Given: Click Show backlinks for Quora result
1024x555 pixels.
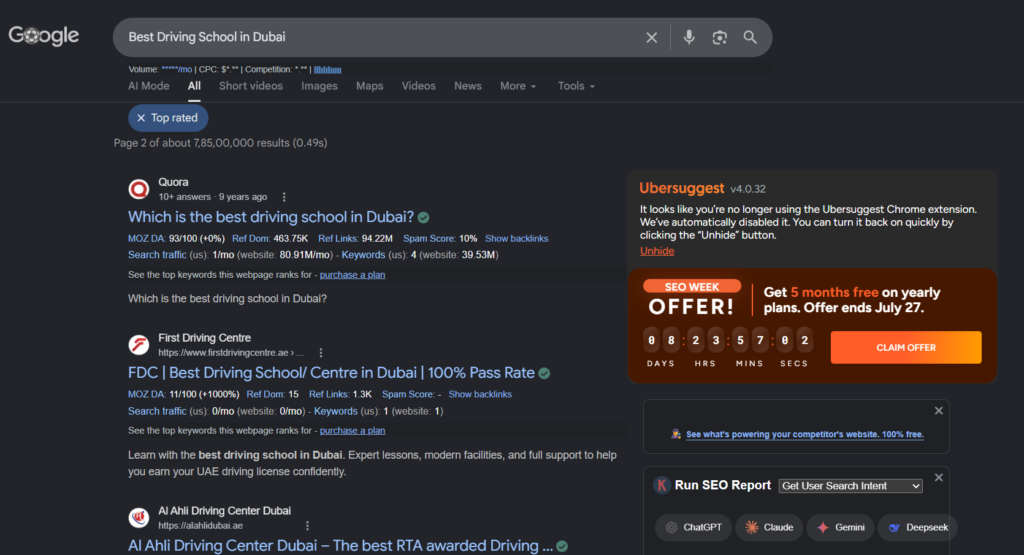Looking at the screenshot, I should click(x=517, y=238).
